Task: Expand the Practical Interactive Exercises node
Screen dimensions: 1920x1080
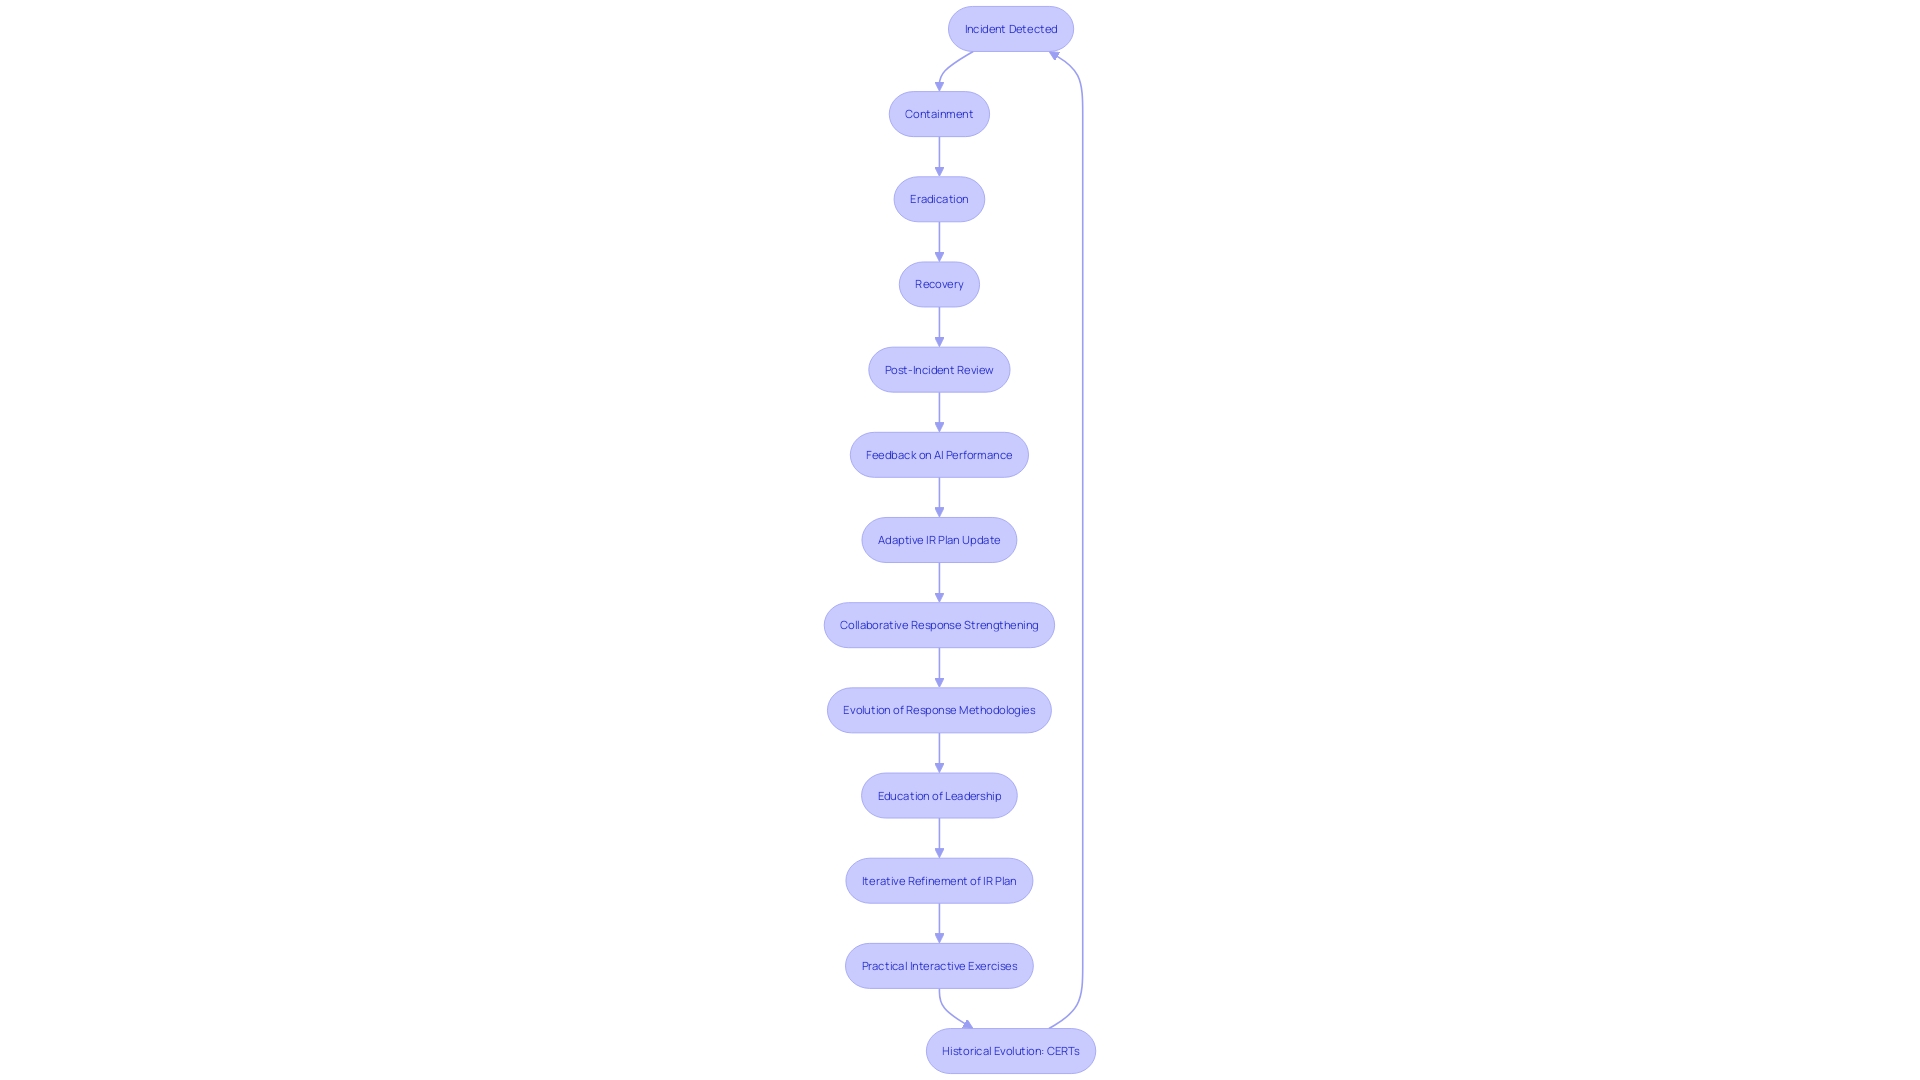Action: 939,965
